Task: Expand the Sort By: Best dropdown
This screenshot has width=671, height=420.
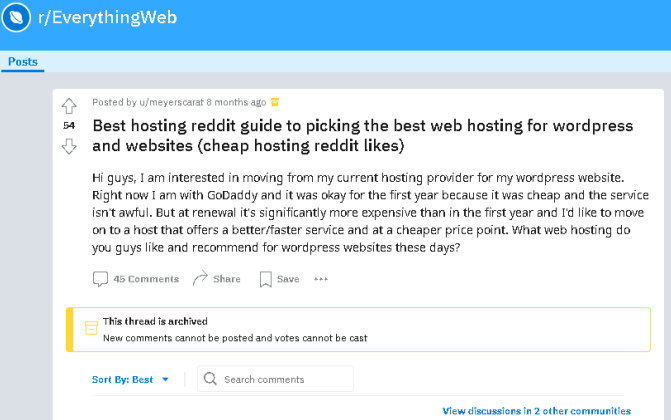Action: click(130, 379)
